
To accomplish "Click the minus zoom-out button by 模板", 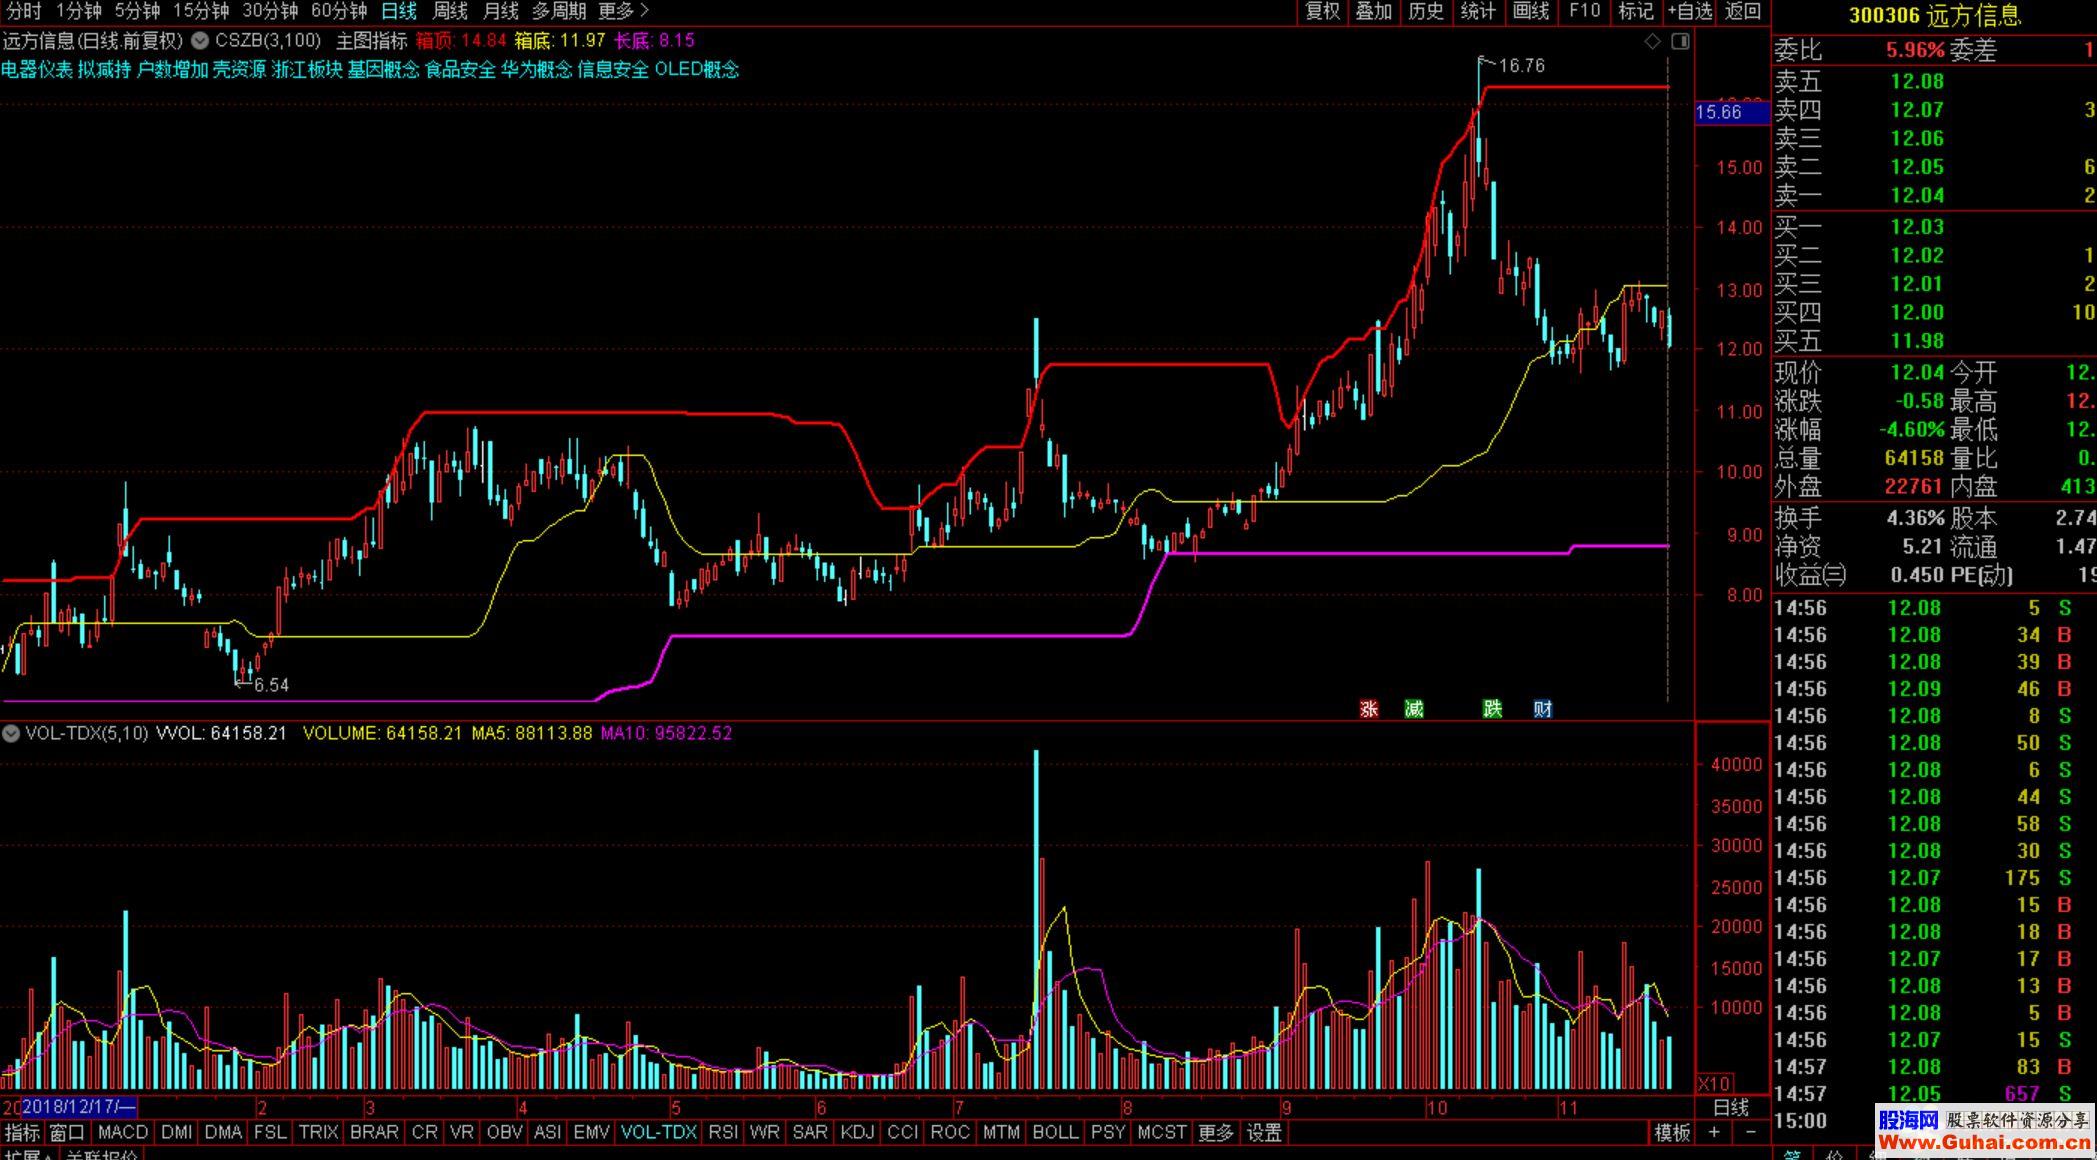I will point(1750,1132).
